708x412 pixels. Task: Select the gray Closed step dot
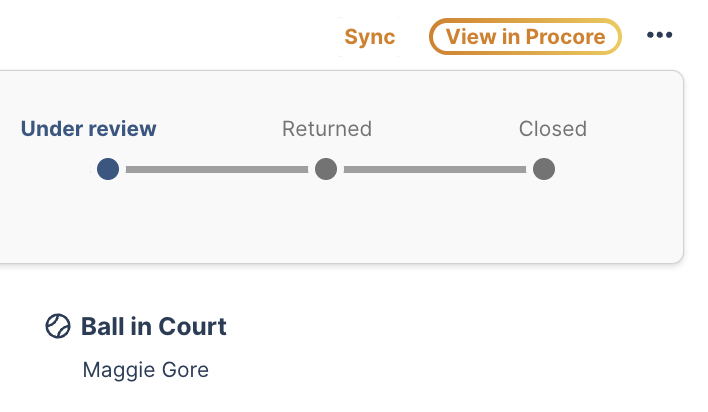[544, 169]
